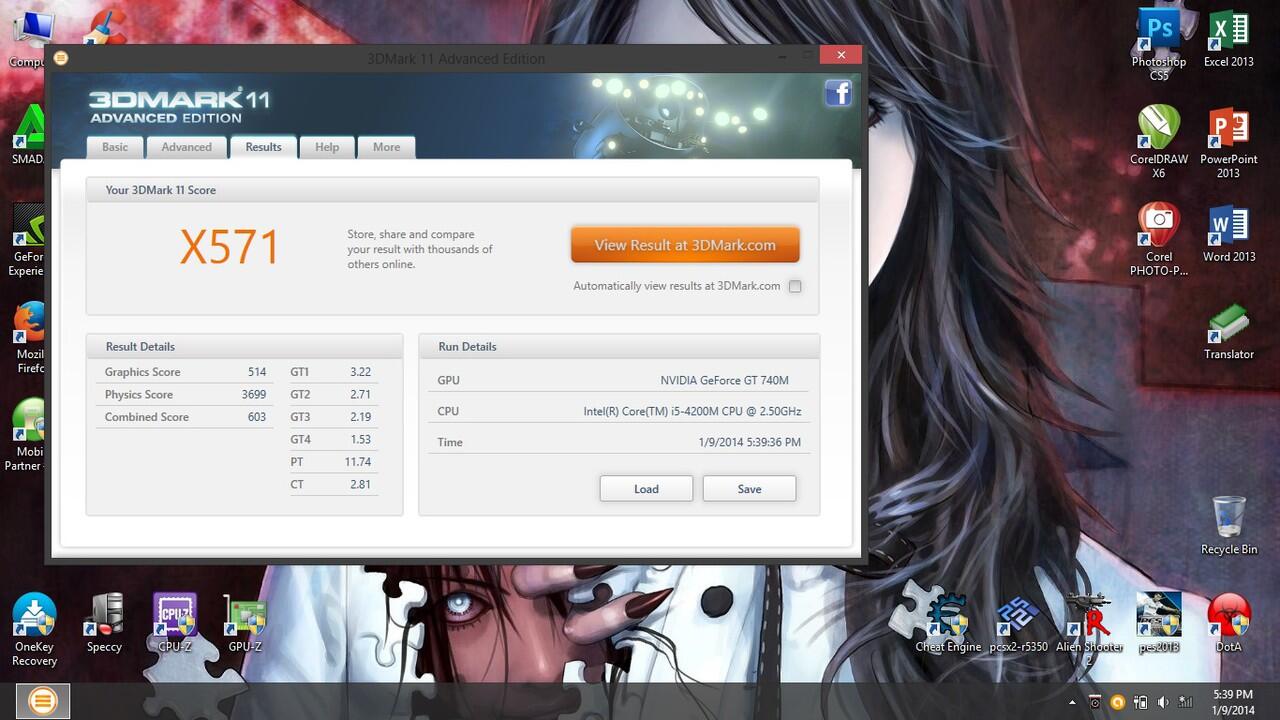Image resolution: width=1280 pixels, height=720 pixels.
Task: Open the GPU-Z desktop shortcut
Action: (x=245, y=623)
